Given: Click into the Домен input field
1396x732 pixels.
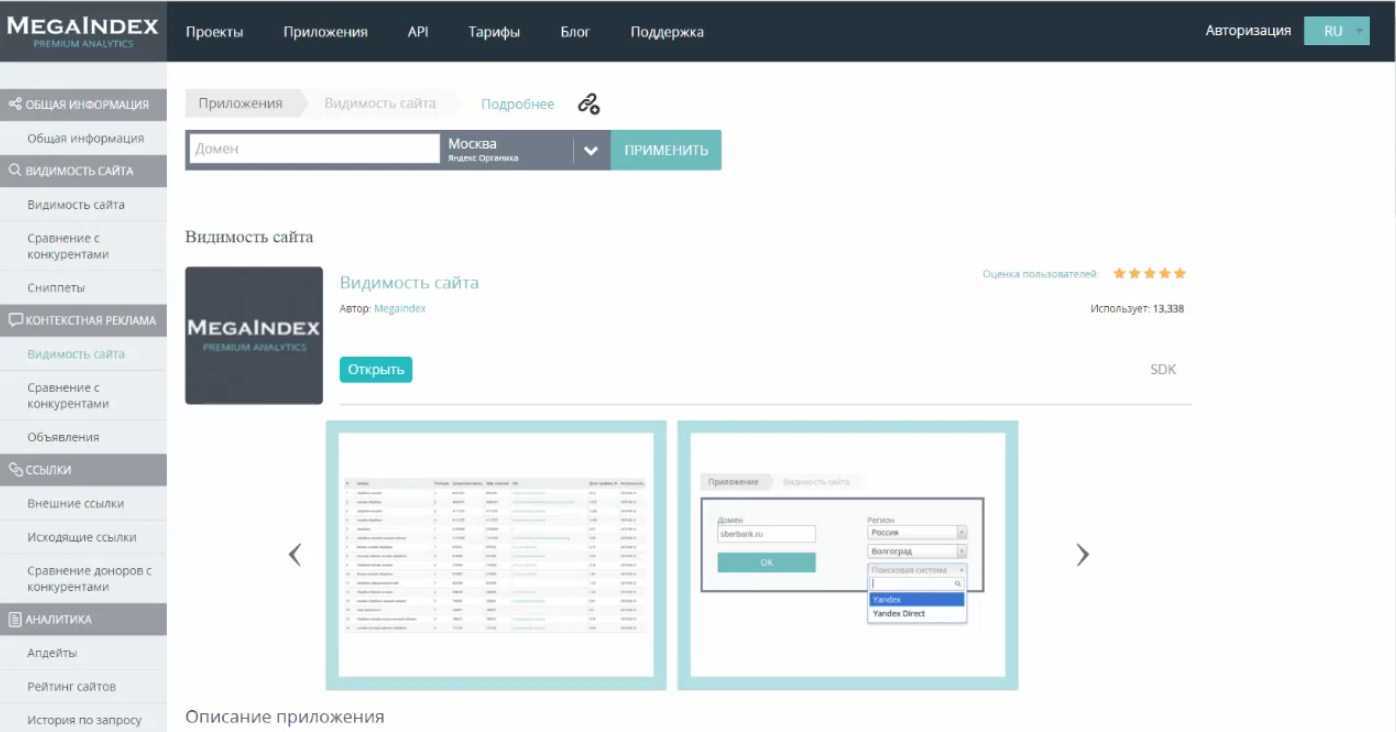Looking at the screenshot, I should pos(314,149).
